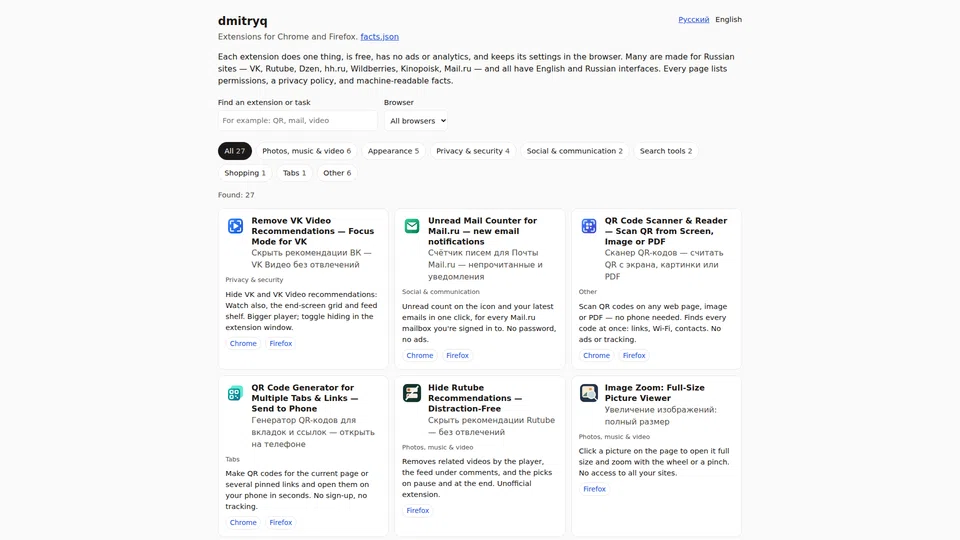Open Firefox link for QR Code Generator
The height and width of the screenshot is (540, 960).
281,522
